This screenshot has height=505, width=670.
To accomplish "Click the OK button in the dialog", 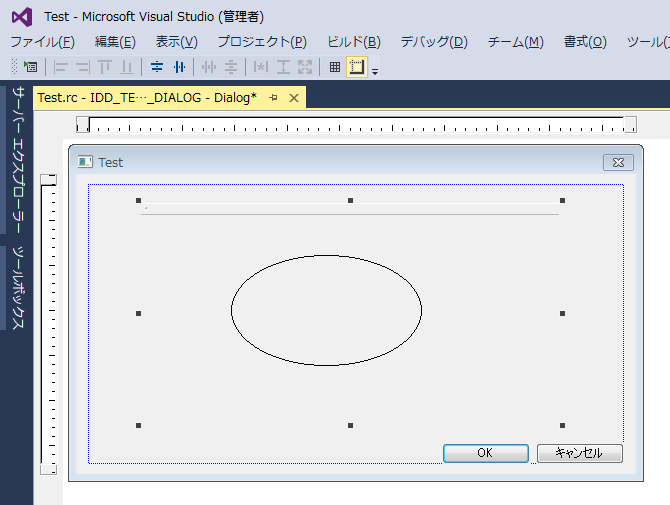I will 485,453.
